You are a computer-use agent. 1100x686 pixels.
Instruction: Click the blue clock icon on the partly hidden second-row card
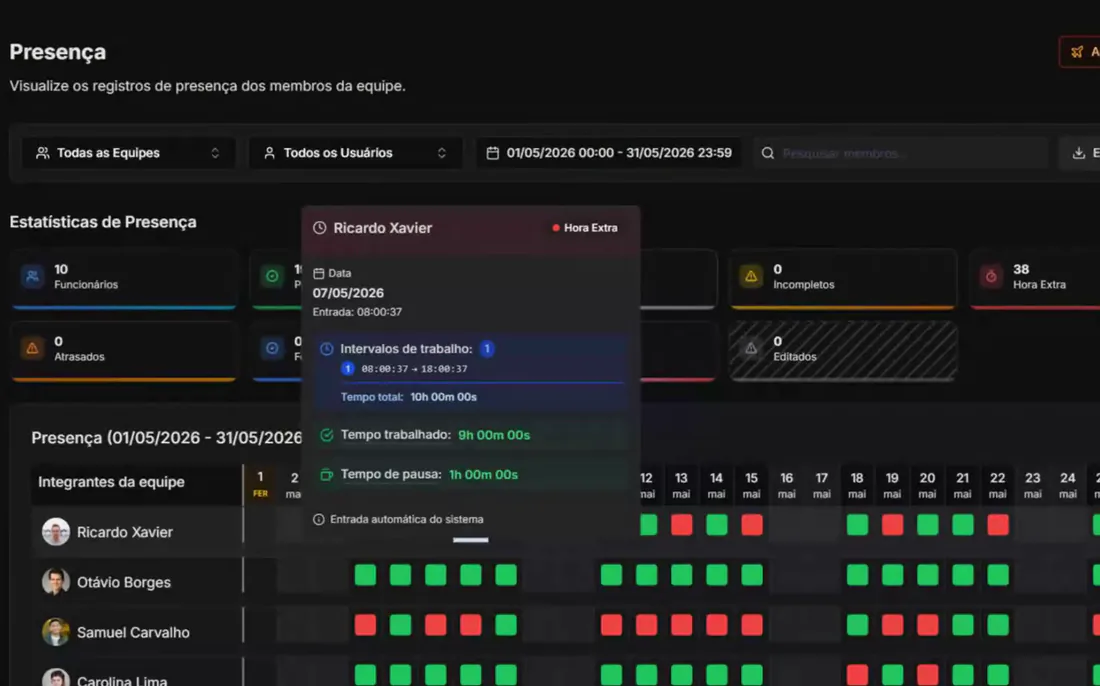click(272, 348)
